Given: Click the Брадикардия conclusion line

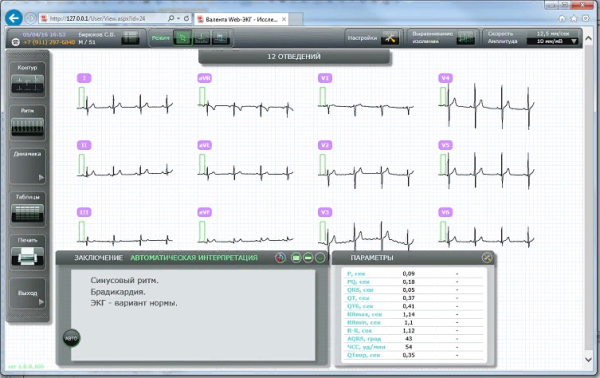Looking at the screenshot, I should (118, 292).
